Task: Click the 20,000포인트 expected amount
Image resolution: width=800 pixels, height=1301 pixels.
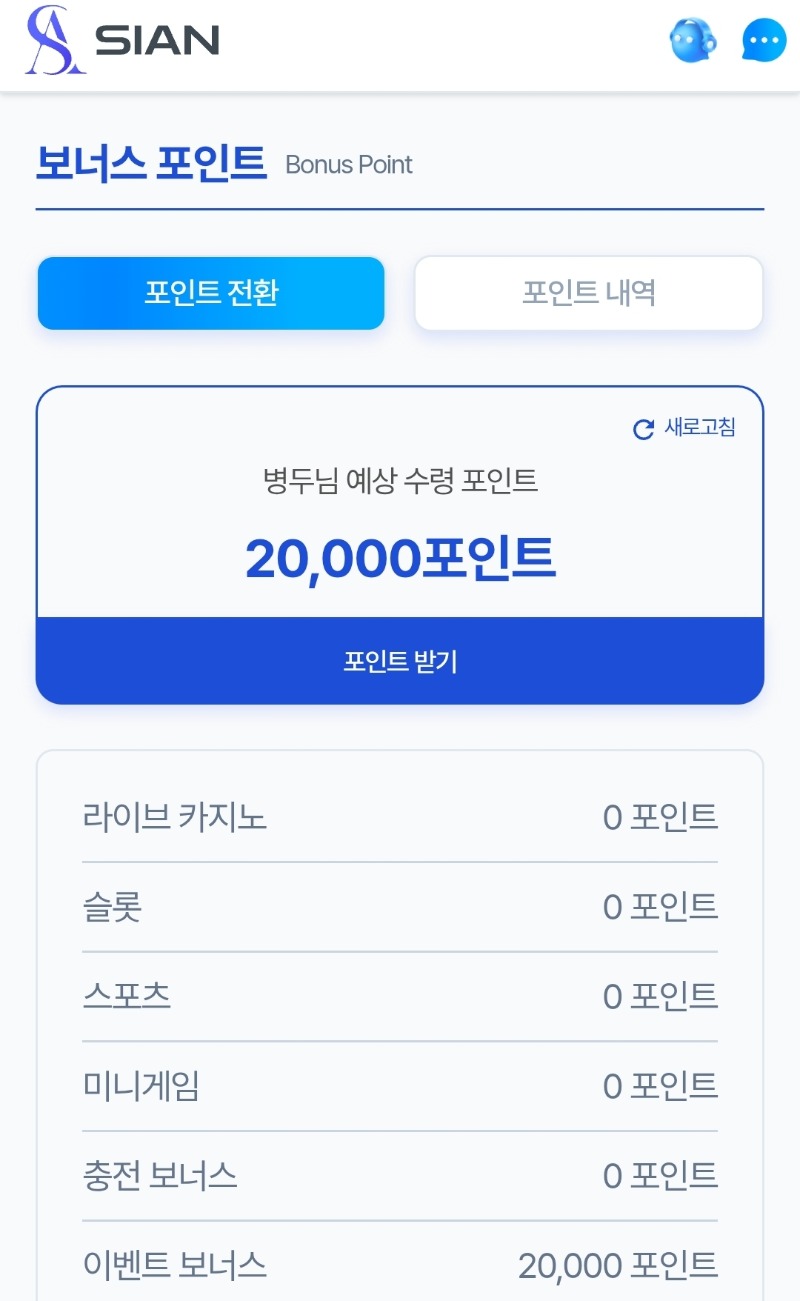Action: click(400, 558)
